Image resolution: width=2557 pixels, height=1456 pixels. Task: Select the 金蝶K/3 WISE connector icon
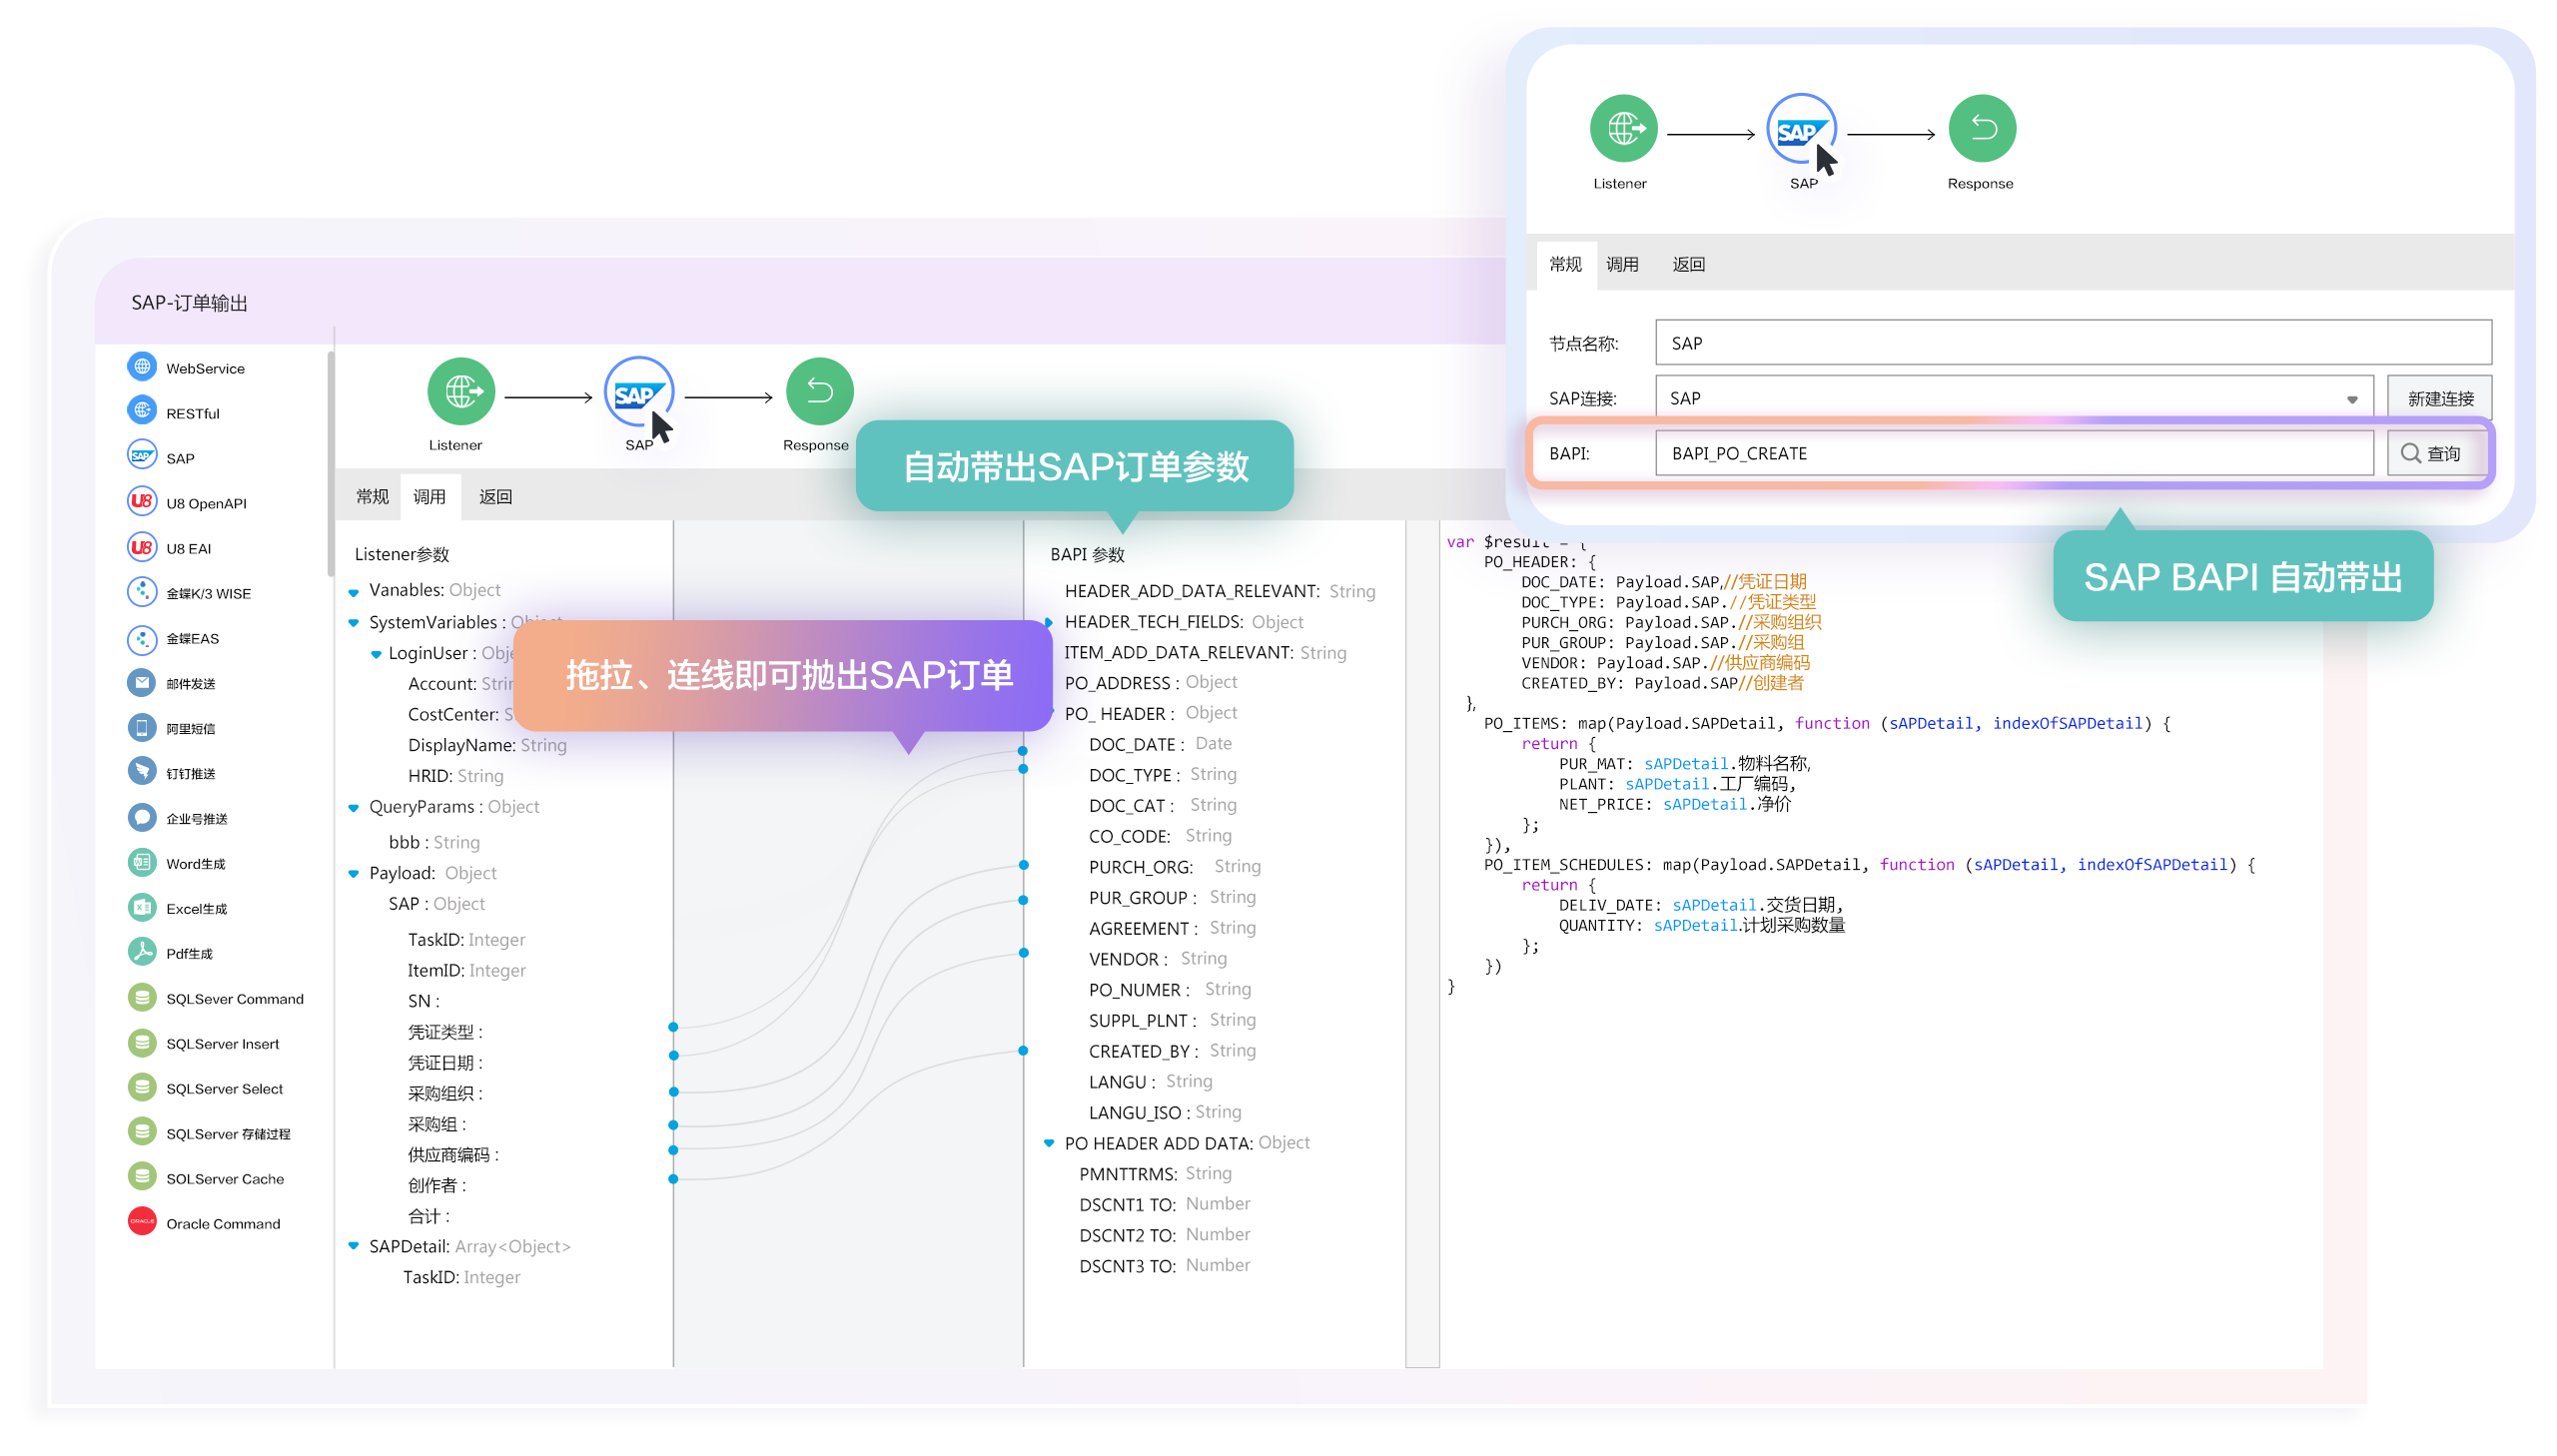point(142,592)
